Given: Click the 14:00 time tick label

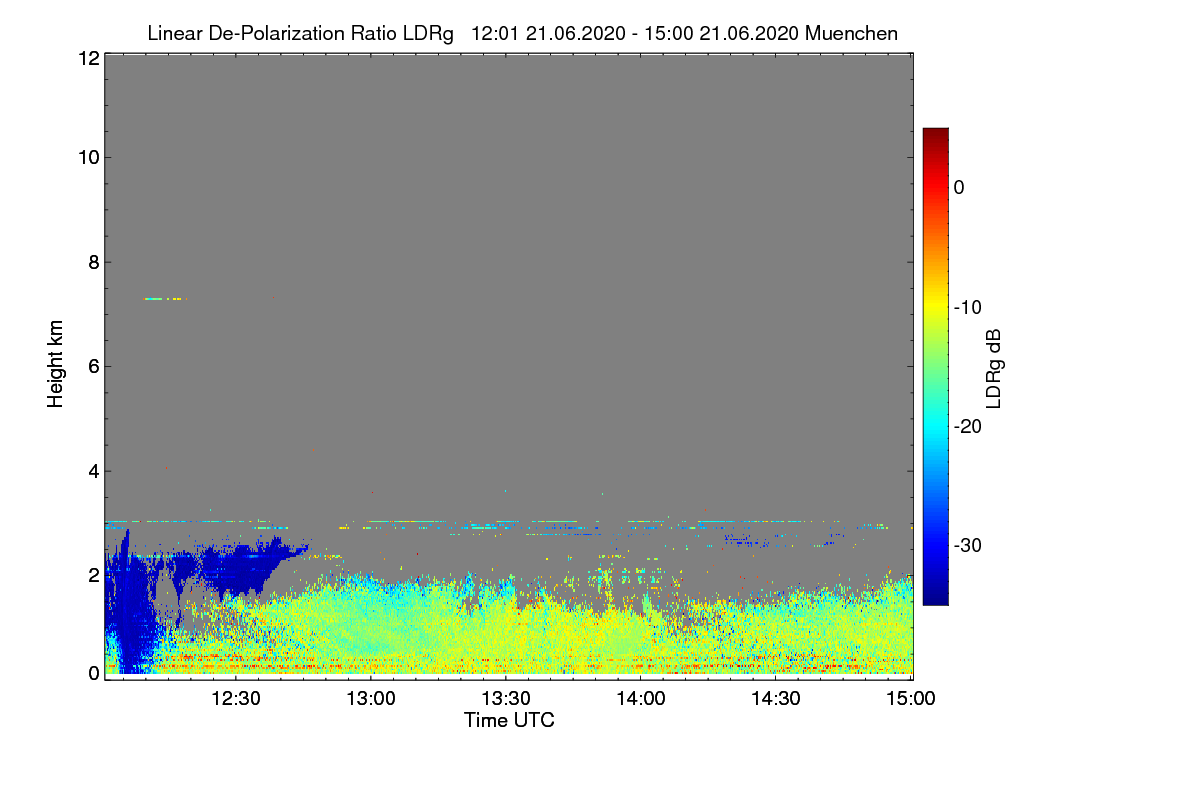Looking at the screenshot, I should click(x=641, y=698).
